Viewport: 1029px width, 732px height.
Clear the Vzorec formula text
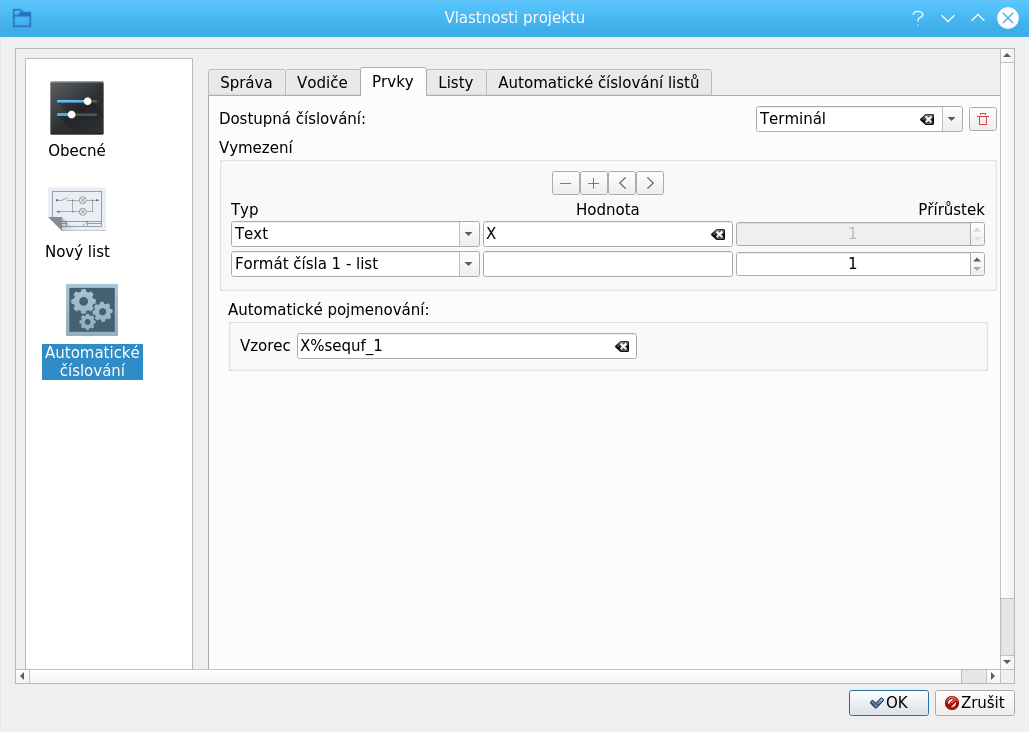pos(622,346)
